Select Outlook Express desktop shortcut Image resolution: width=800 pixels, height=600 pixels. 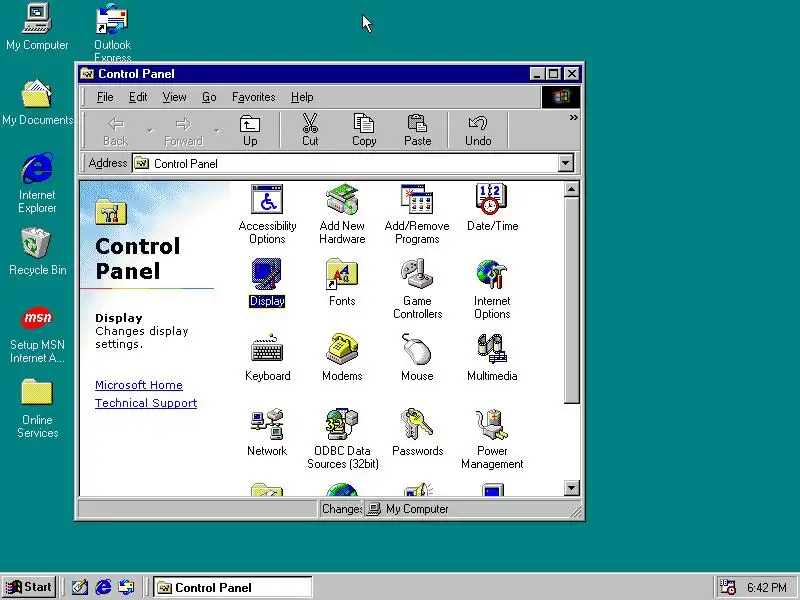(x=112, y=32)
